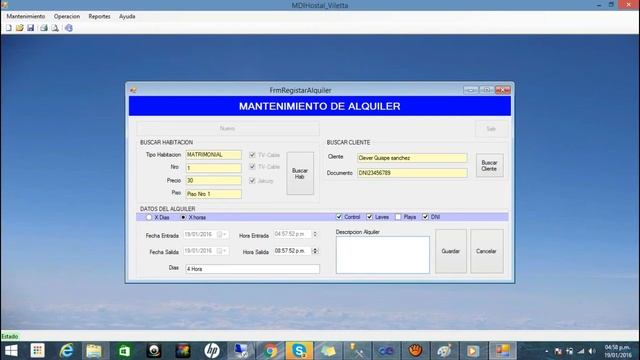This screenshot has height=360, width=640.
Task: Click the Piso field showing Piso Nro 1
Action: click(x=213, y=194)
